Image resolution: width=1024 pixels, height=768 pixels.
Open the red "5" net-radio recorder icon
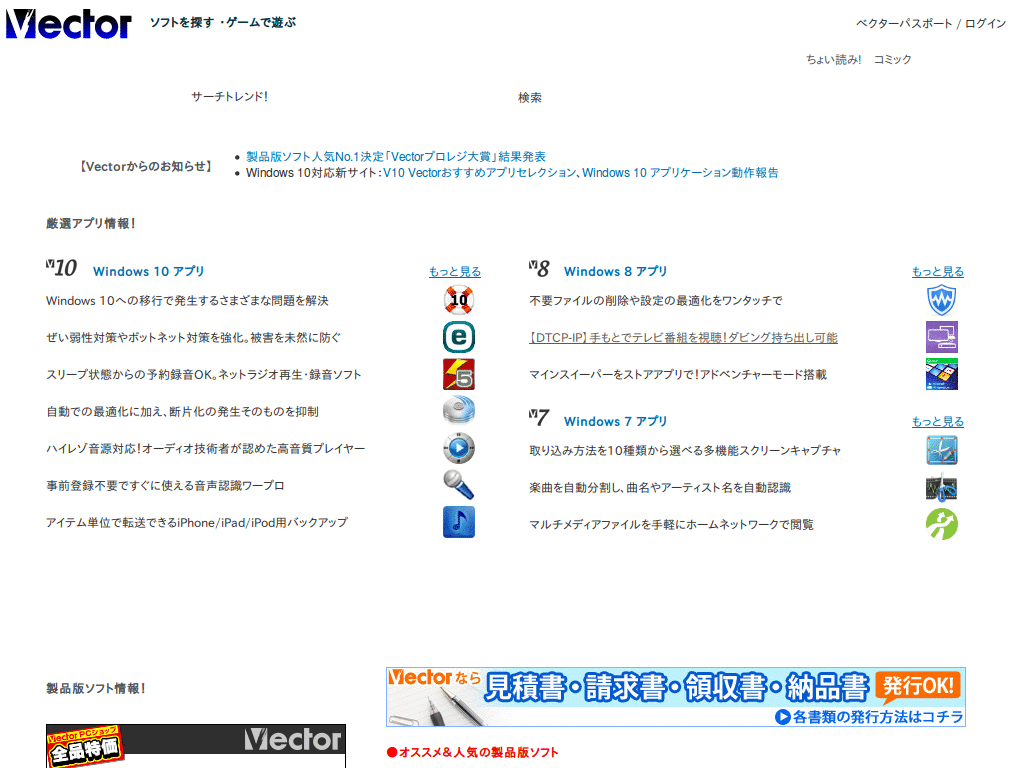[x=458, y=374]
